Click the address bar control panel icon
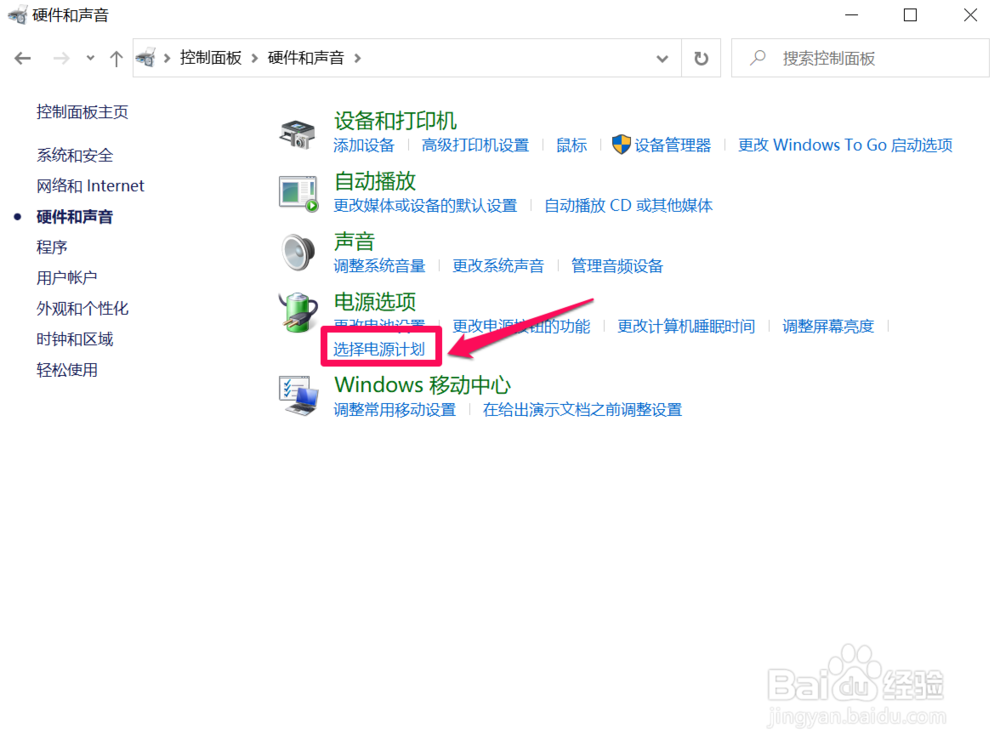Image resolution: width=1000 pixels, height=751 pixels. 146,57
